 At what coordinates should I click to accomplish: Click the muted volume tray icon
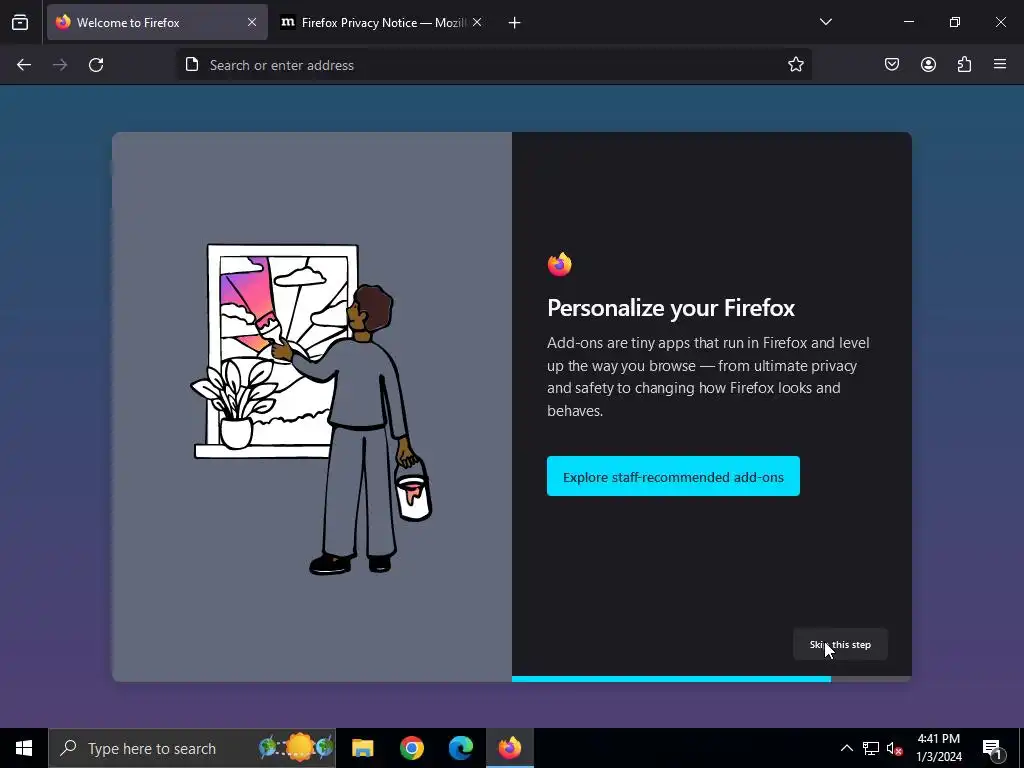click(x=894, y=748)
